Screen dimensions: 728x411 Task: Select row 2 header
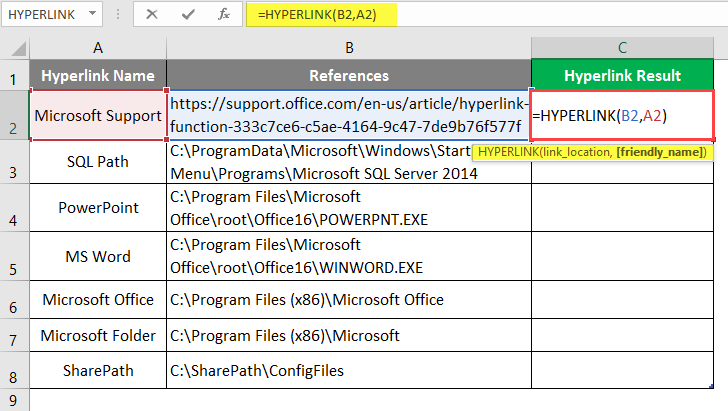click(13, 115)
